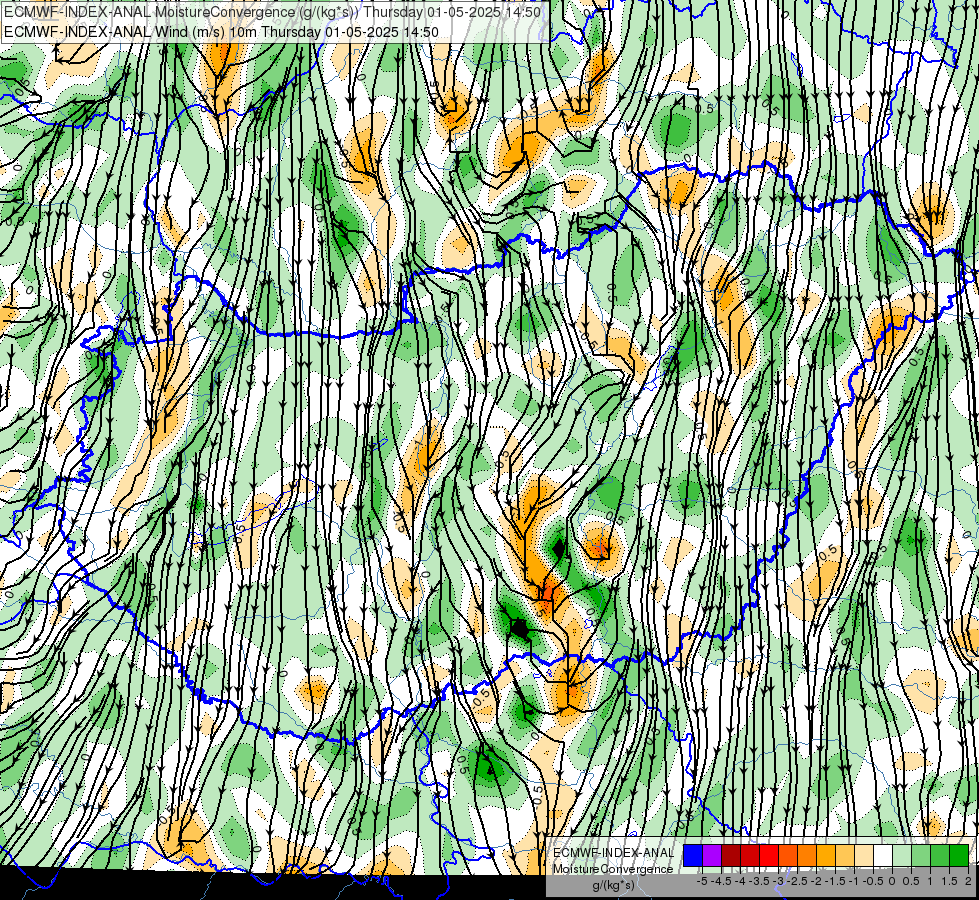Click the blue legend swatch for -5 to -4.5

[x=693, y=855]
